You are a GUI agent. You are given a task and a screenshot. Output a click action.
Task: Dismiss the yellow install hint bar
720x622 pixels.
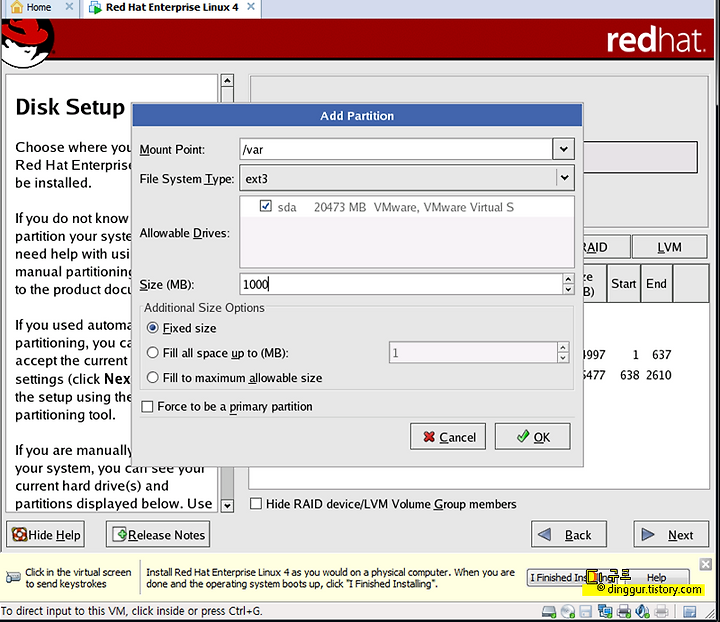coord(706,564)
